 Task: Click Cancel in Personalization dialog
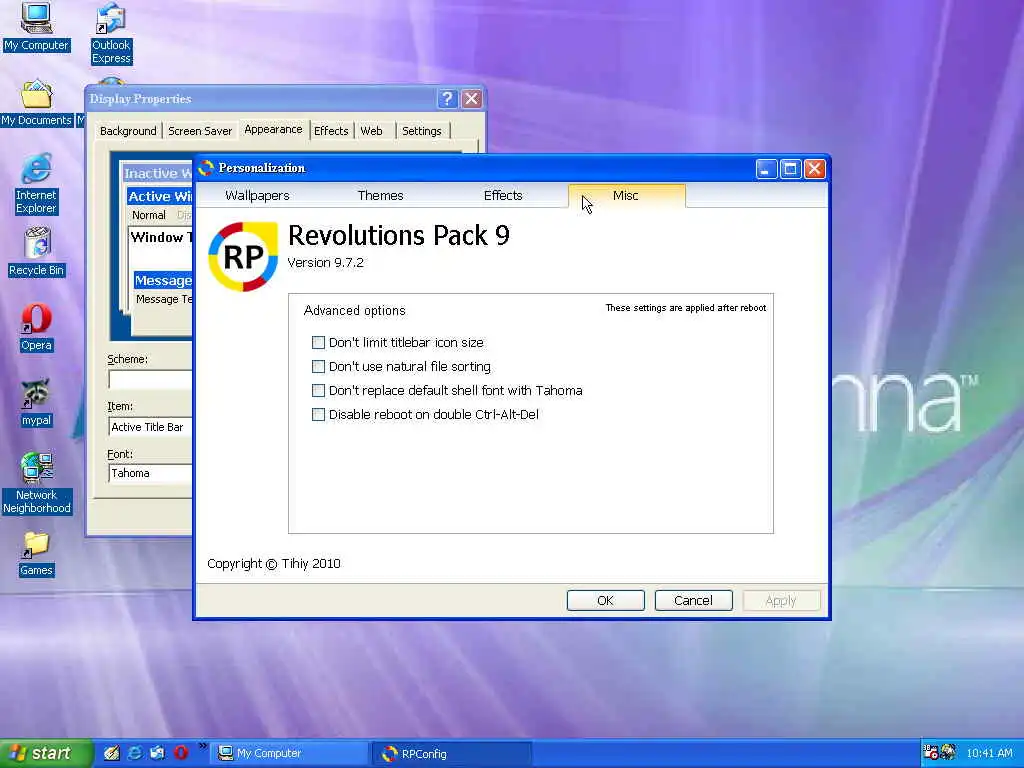click(x=694, y=600)
